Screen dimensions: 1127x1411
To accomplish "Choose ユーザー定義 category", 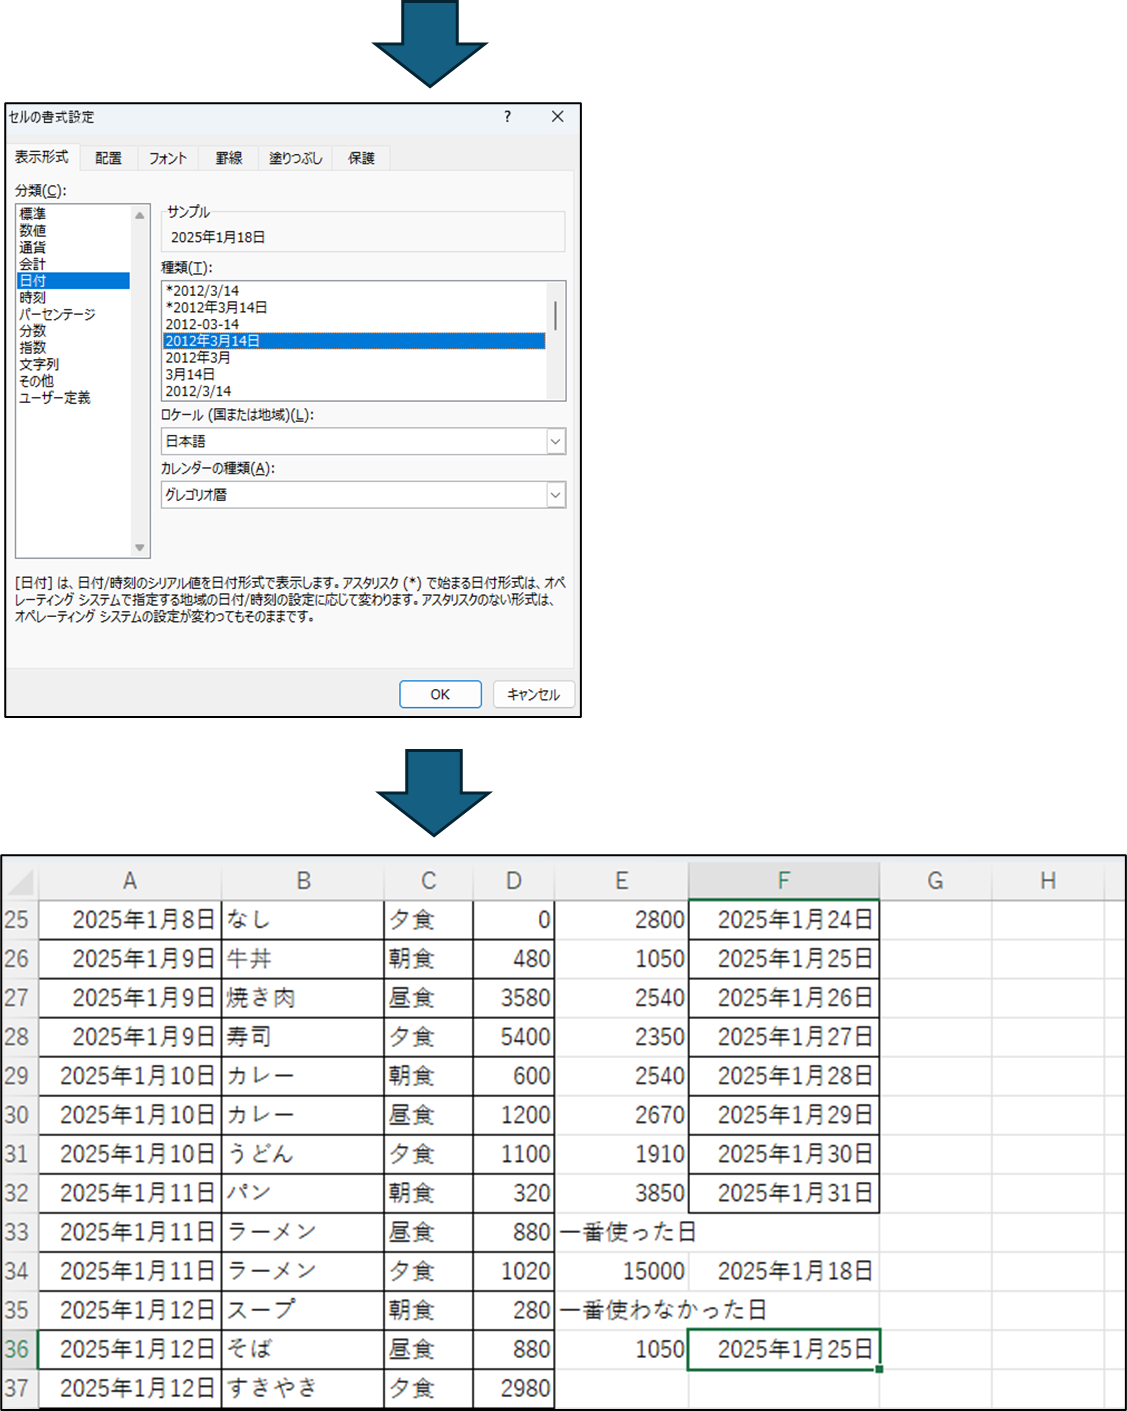I will [55, 398].
